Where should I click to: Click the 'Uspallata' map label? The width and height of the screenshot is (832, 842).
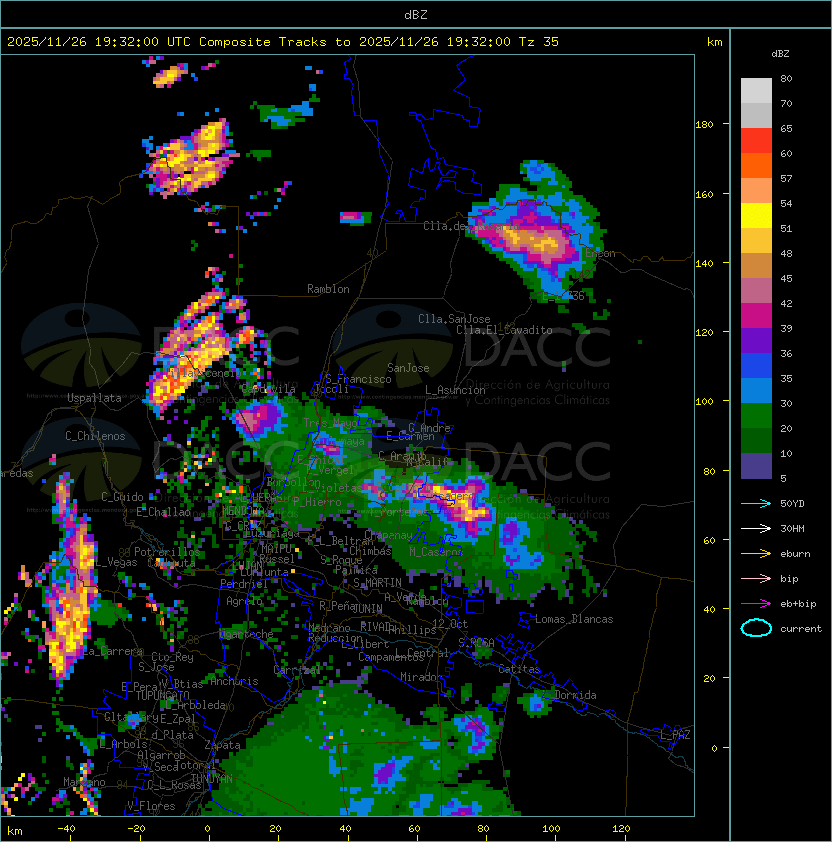tap(94, 398)
